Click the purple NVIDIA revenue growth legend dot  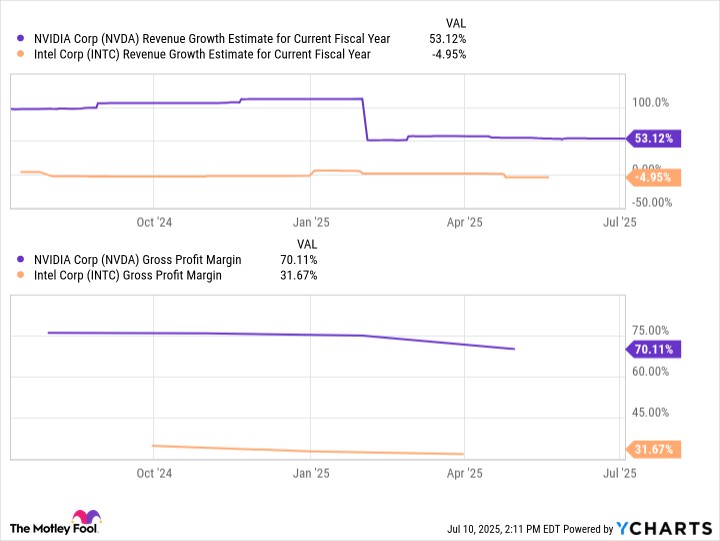click(20, 39)
